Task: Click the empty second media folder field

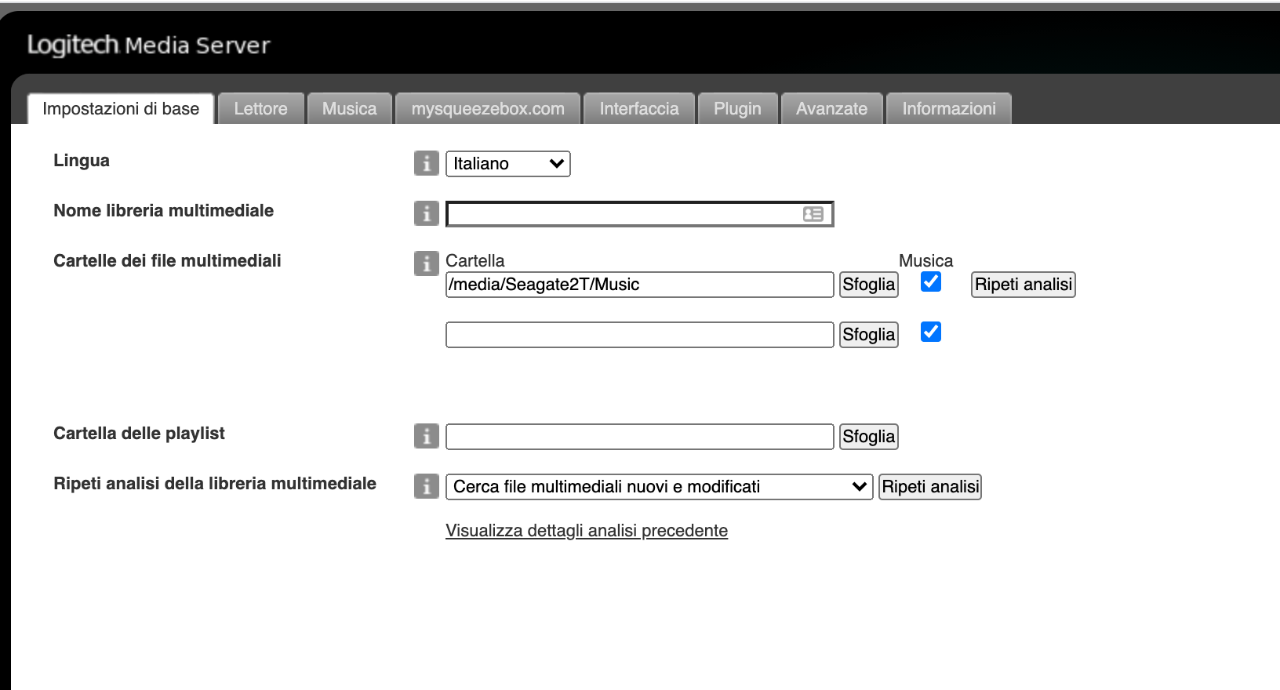Action: [640, 335]
